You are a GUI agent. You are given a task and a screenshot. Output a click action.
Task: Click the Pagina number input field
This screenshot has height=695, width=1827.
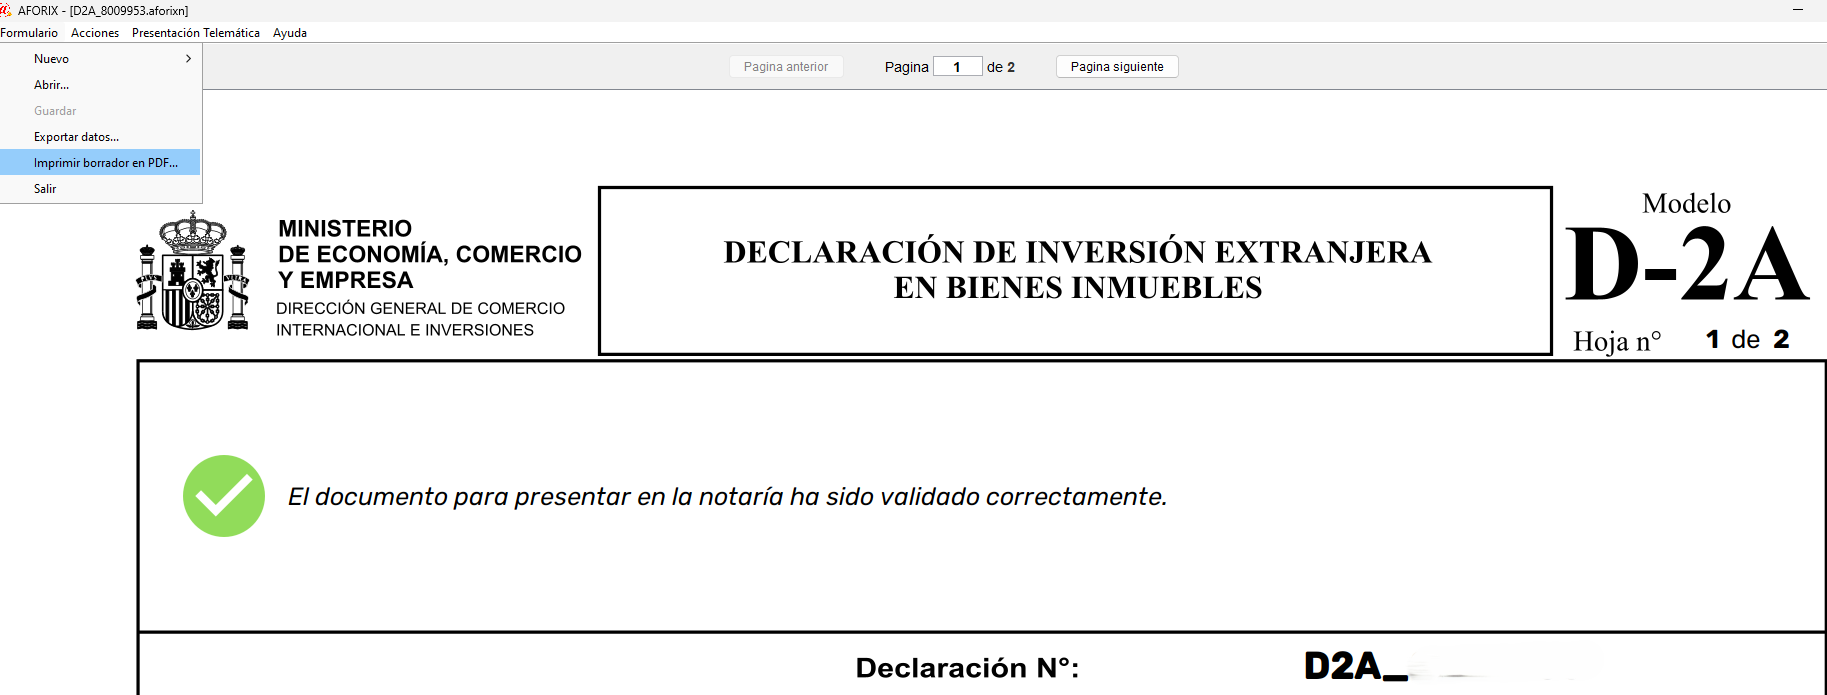(957, 67)
